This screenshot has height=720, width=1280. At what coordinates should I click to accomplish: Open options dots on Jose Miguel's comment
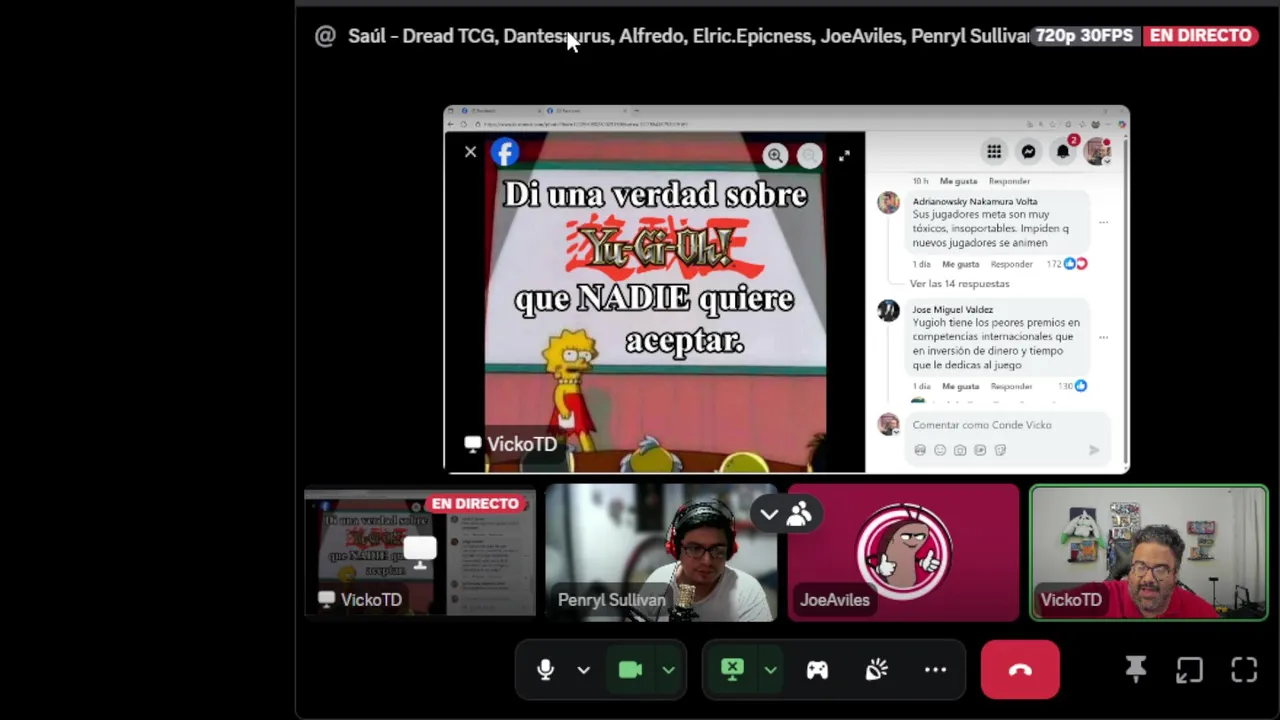coord(1103,337)
